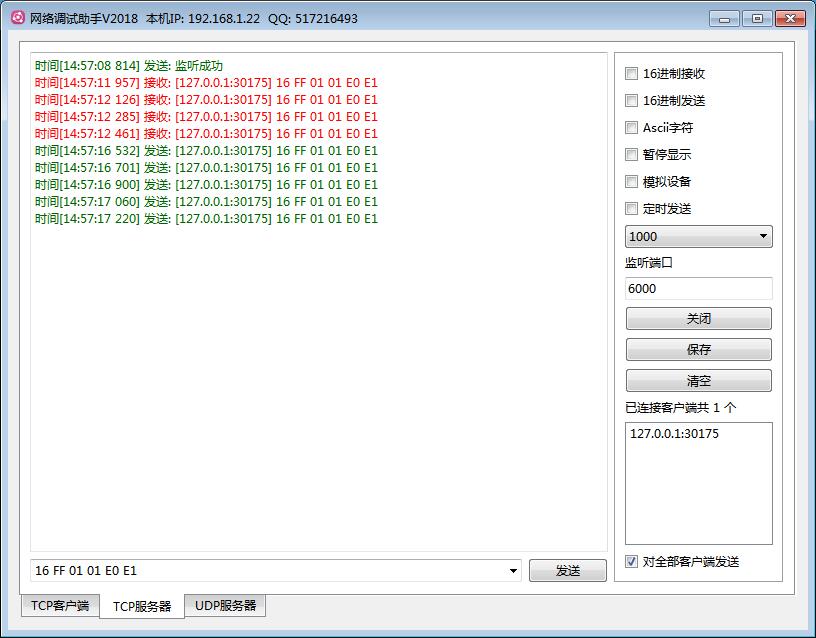Enable the 模拟设备 checkbox
This screenshot has width=816, height=638.
coord(631,181)
